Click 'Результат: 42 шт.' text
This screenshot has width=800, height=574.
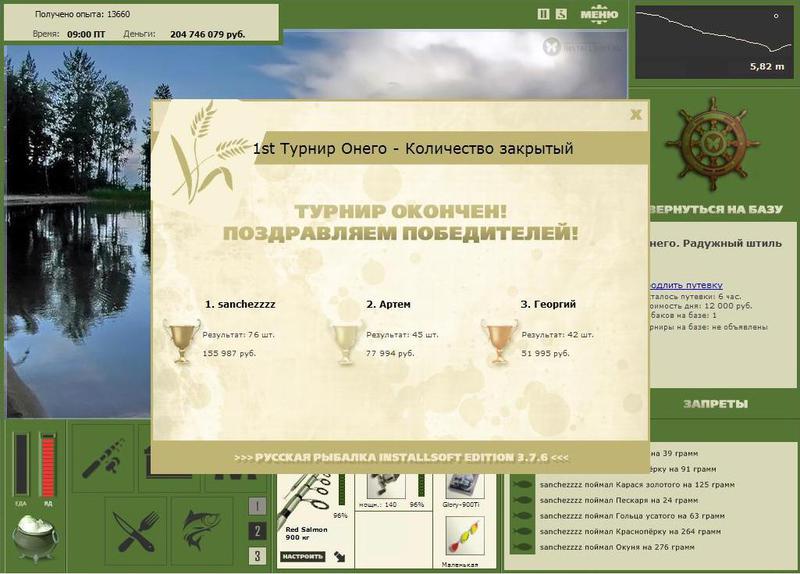click(x=557, y=335)
